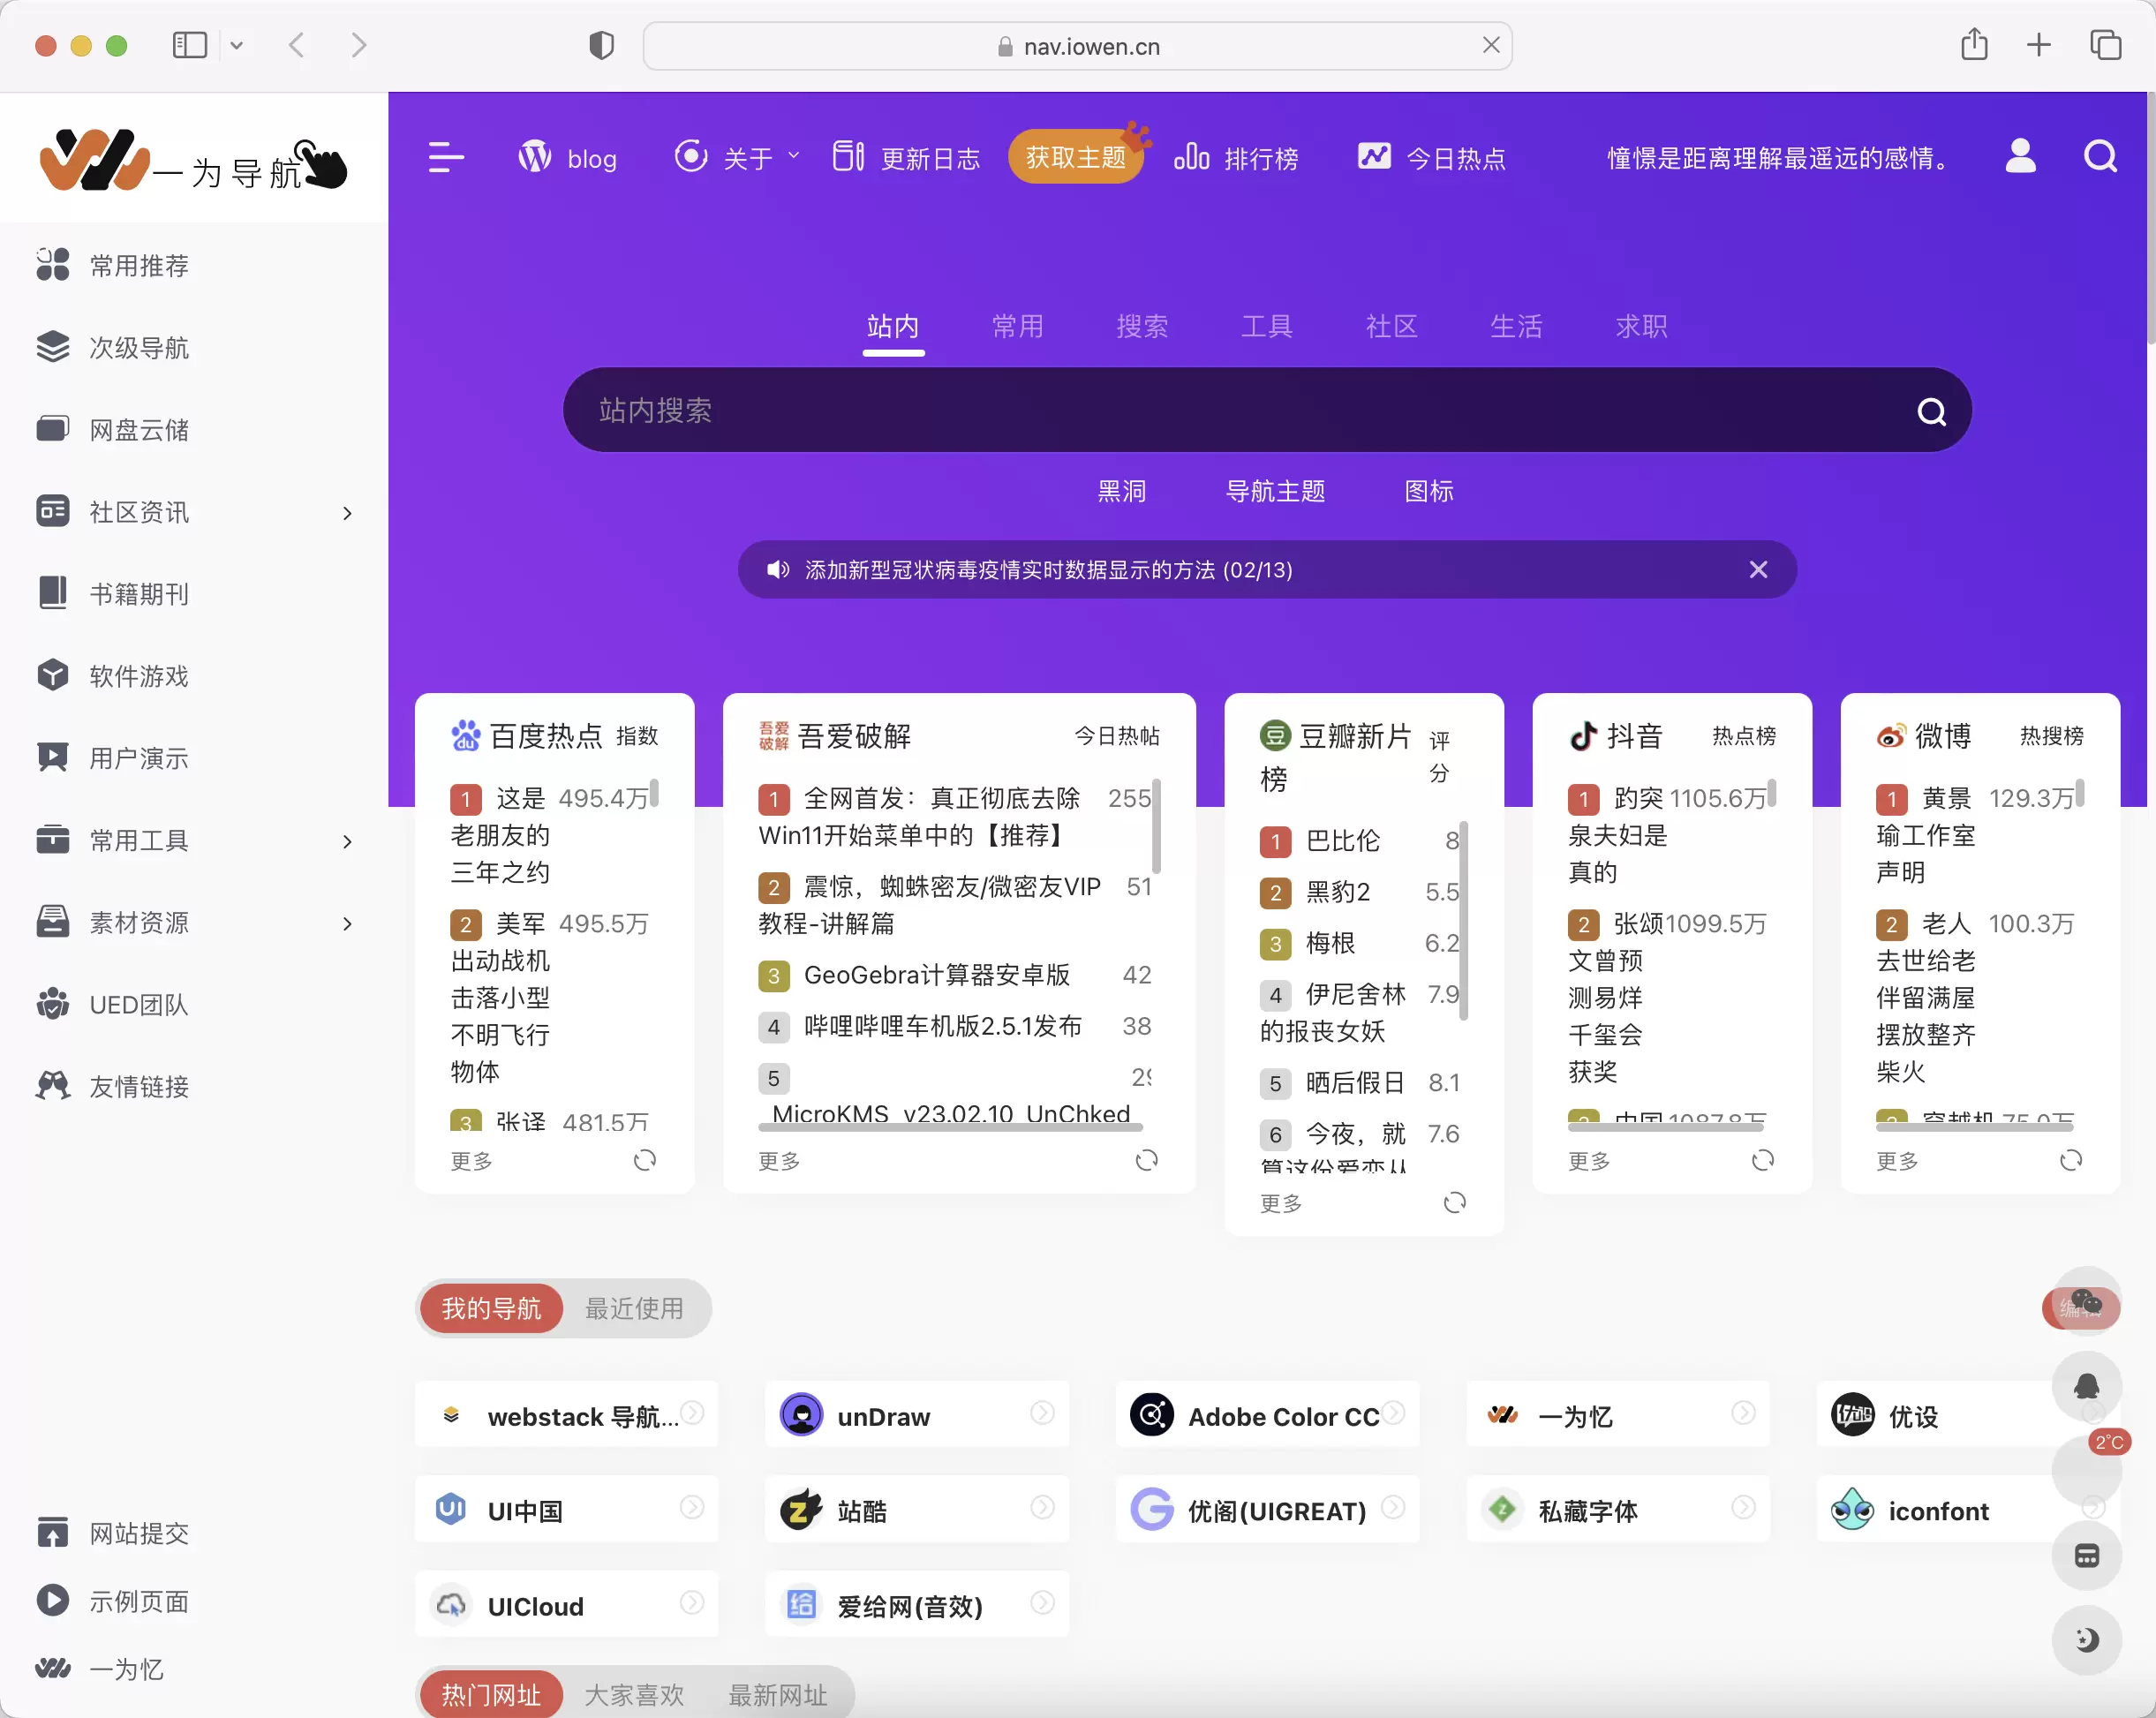Switch to the 搜索 search tab

point(1142,326)
